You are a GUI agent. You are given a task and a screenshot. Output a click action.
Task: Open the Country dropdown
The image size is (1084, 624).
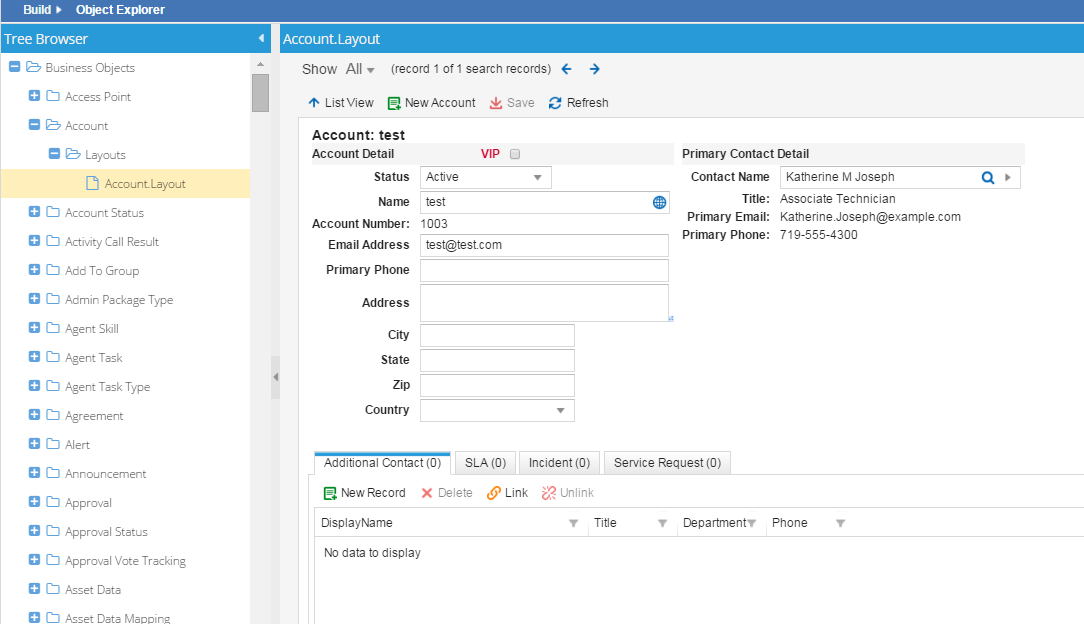point(560,410)
